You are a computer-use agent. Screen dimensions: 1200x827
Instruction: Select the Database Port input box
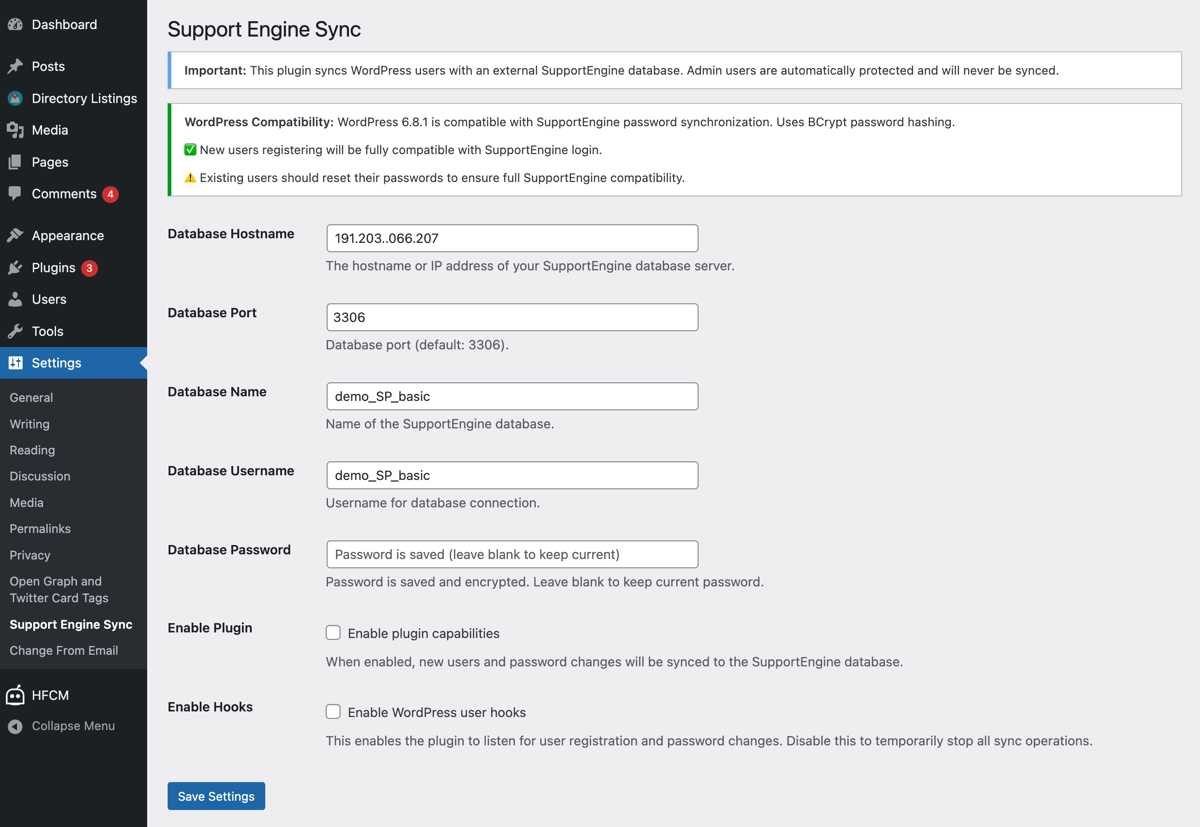[x=512, y=317]
